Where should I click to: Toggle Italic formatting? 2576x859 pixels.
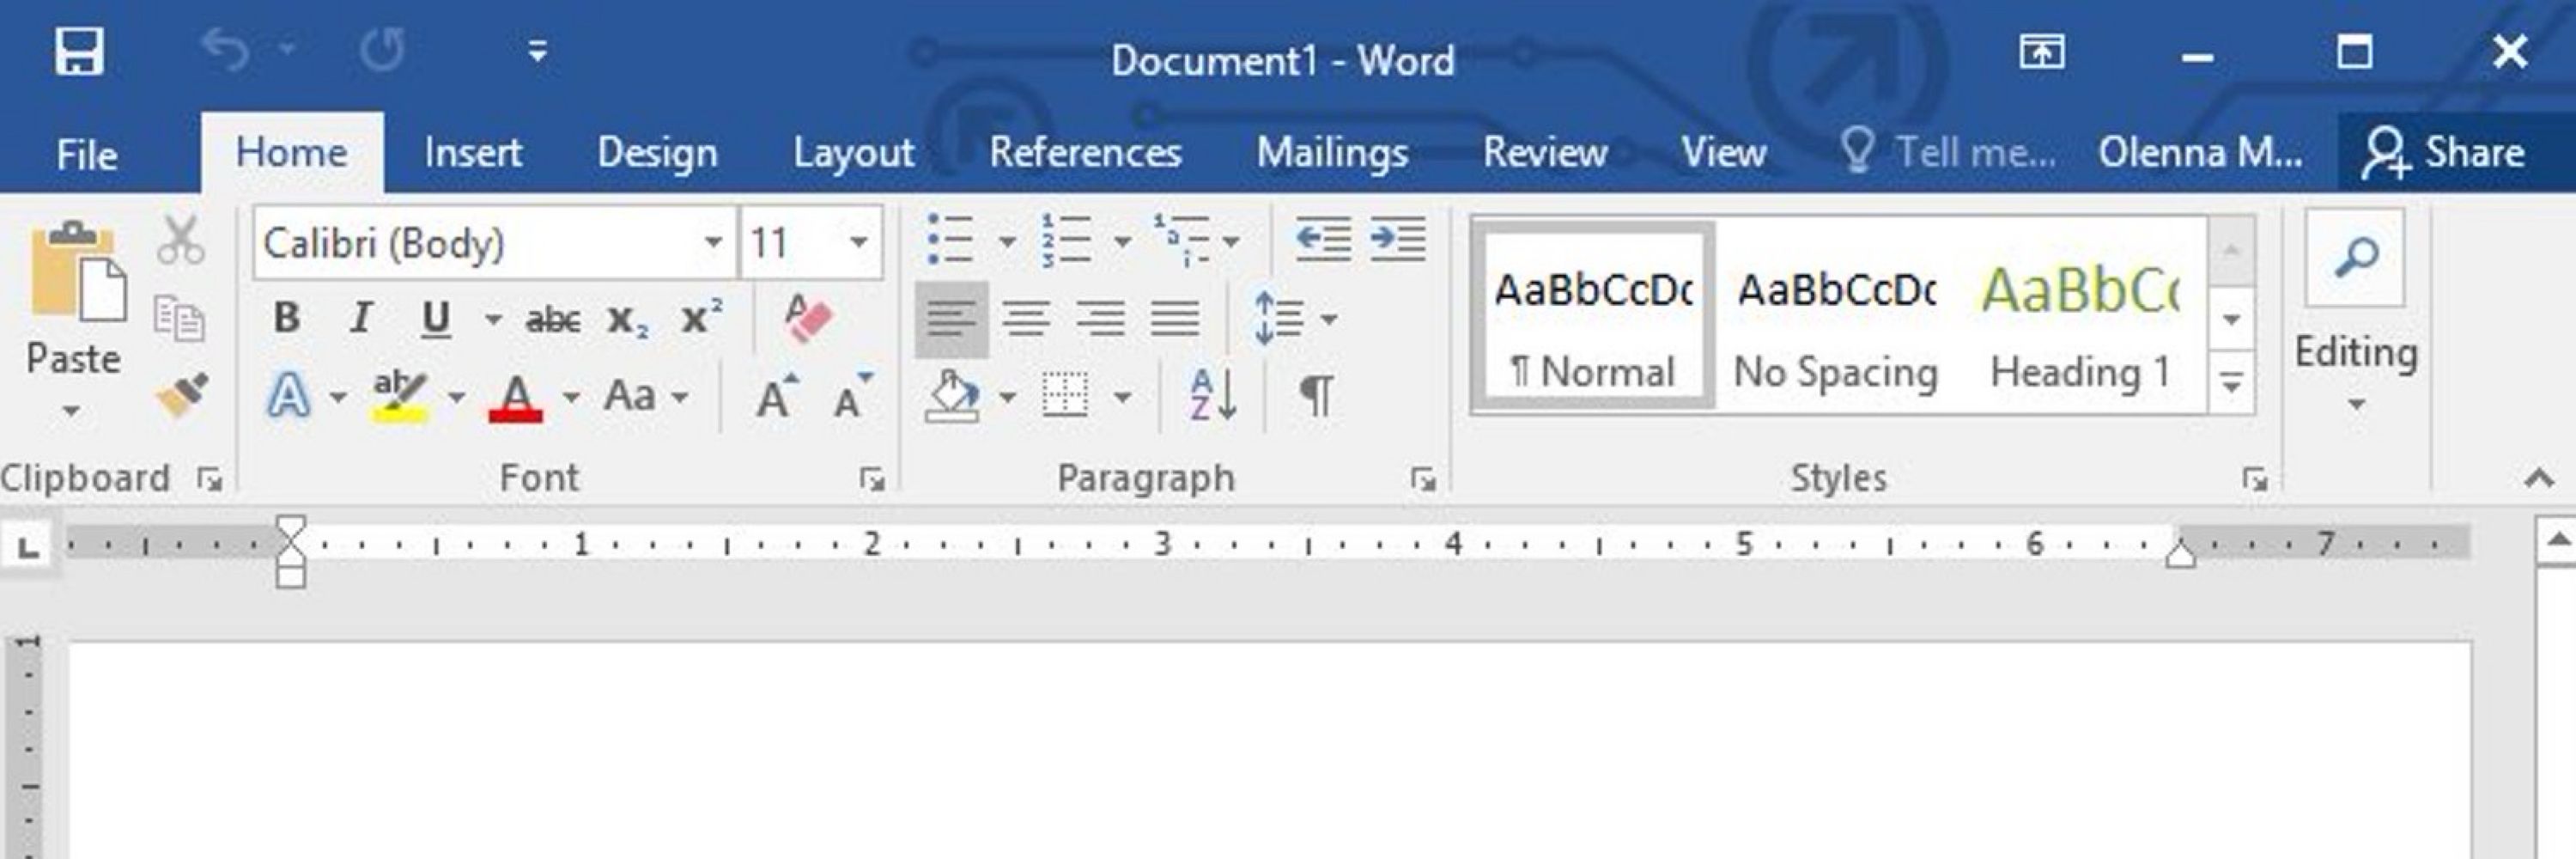[360, 318]
